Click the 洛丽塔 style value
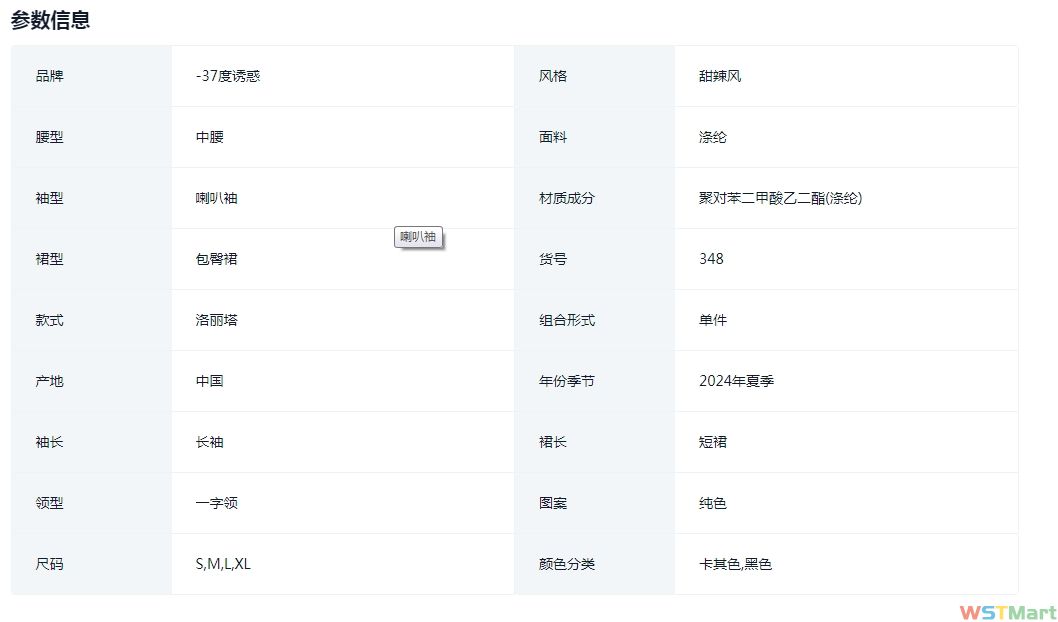1058x622 pixels. (x=217, y=320)
